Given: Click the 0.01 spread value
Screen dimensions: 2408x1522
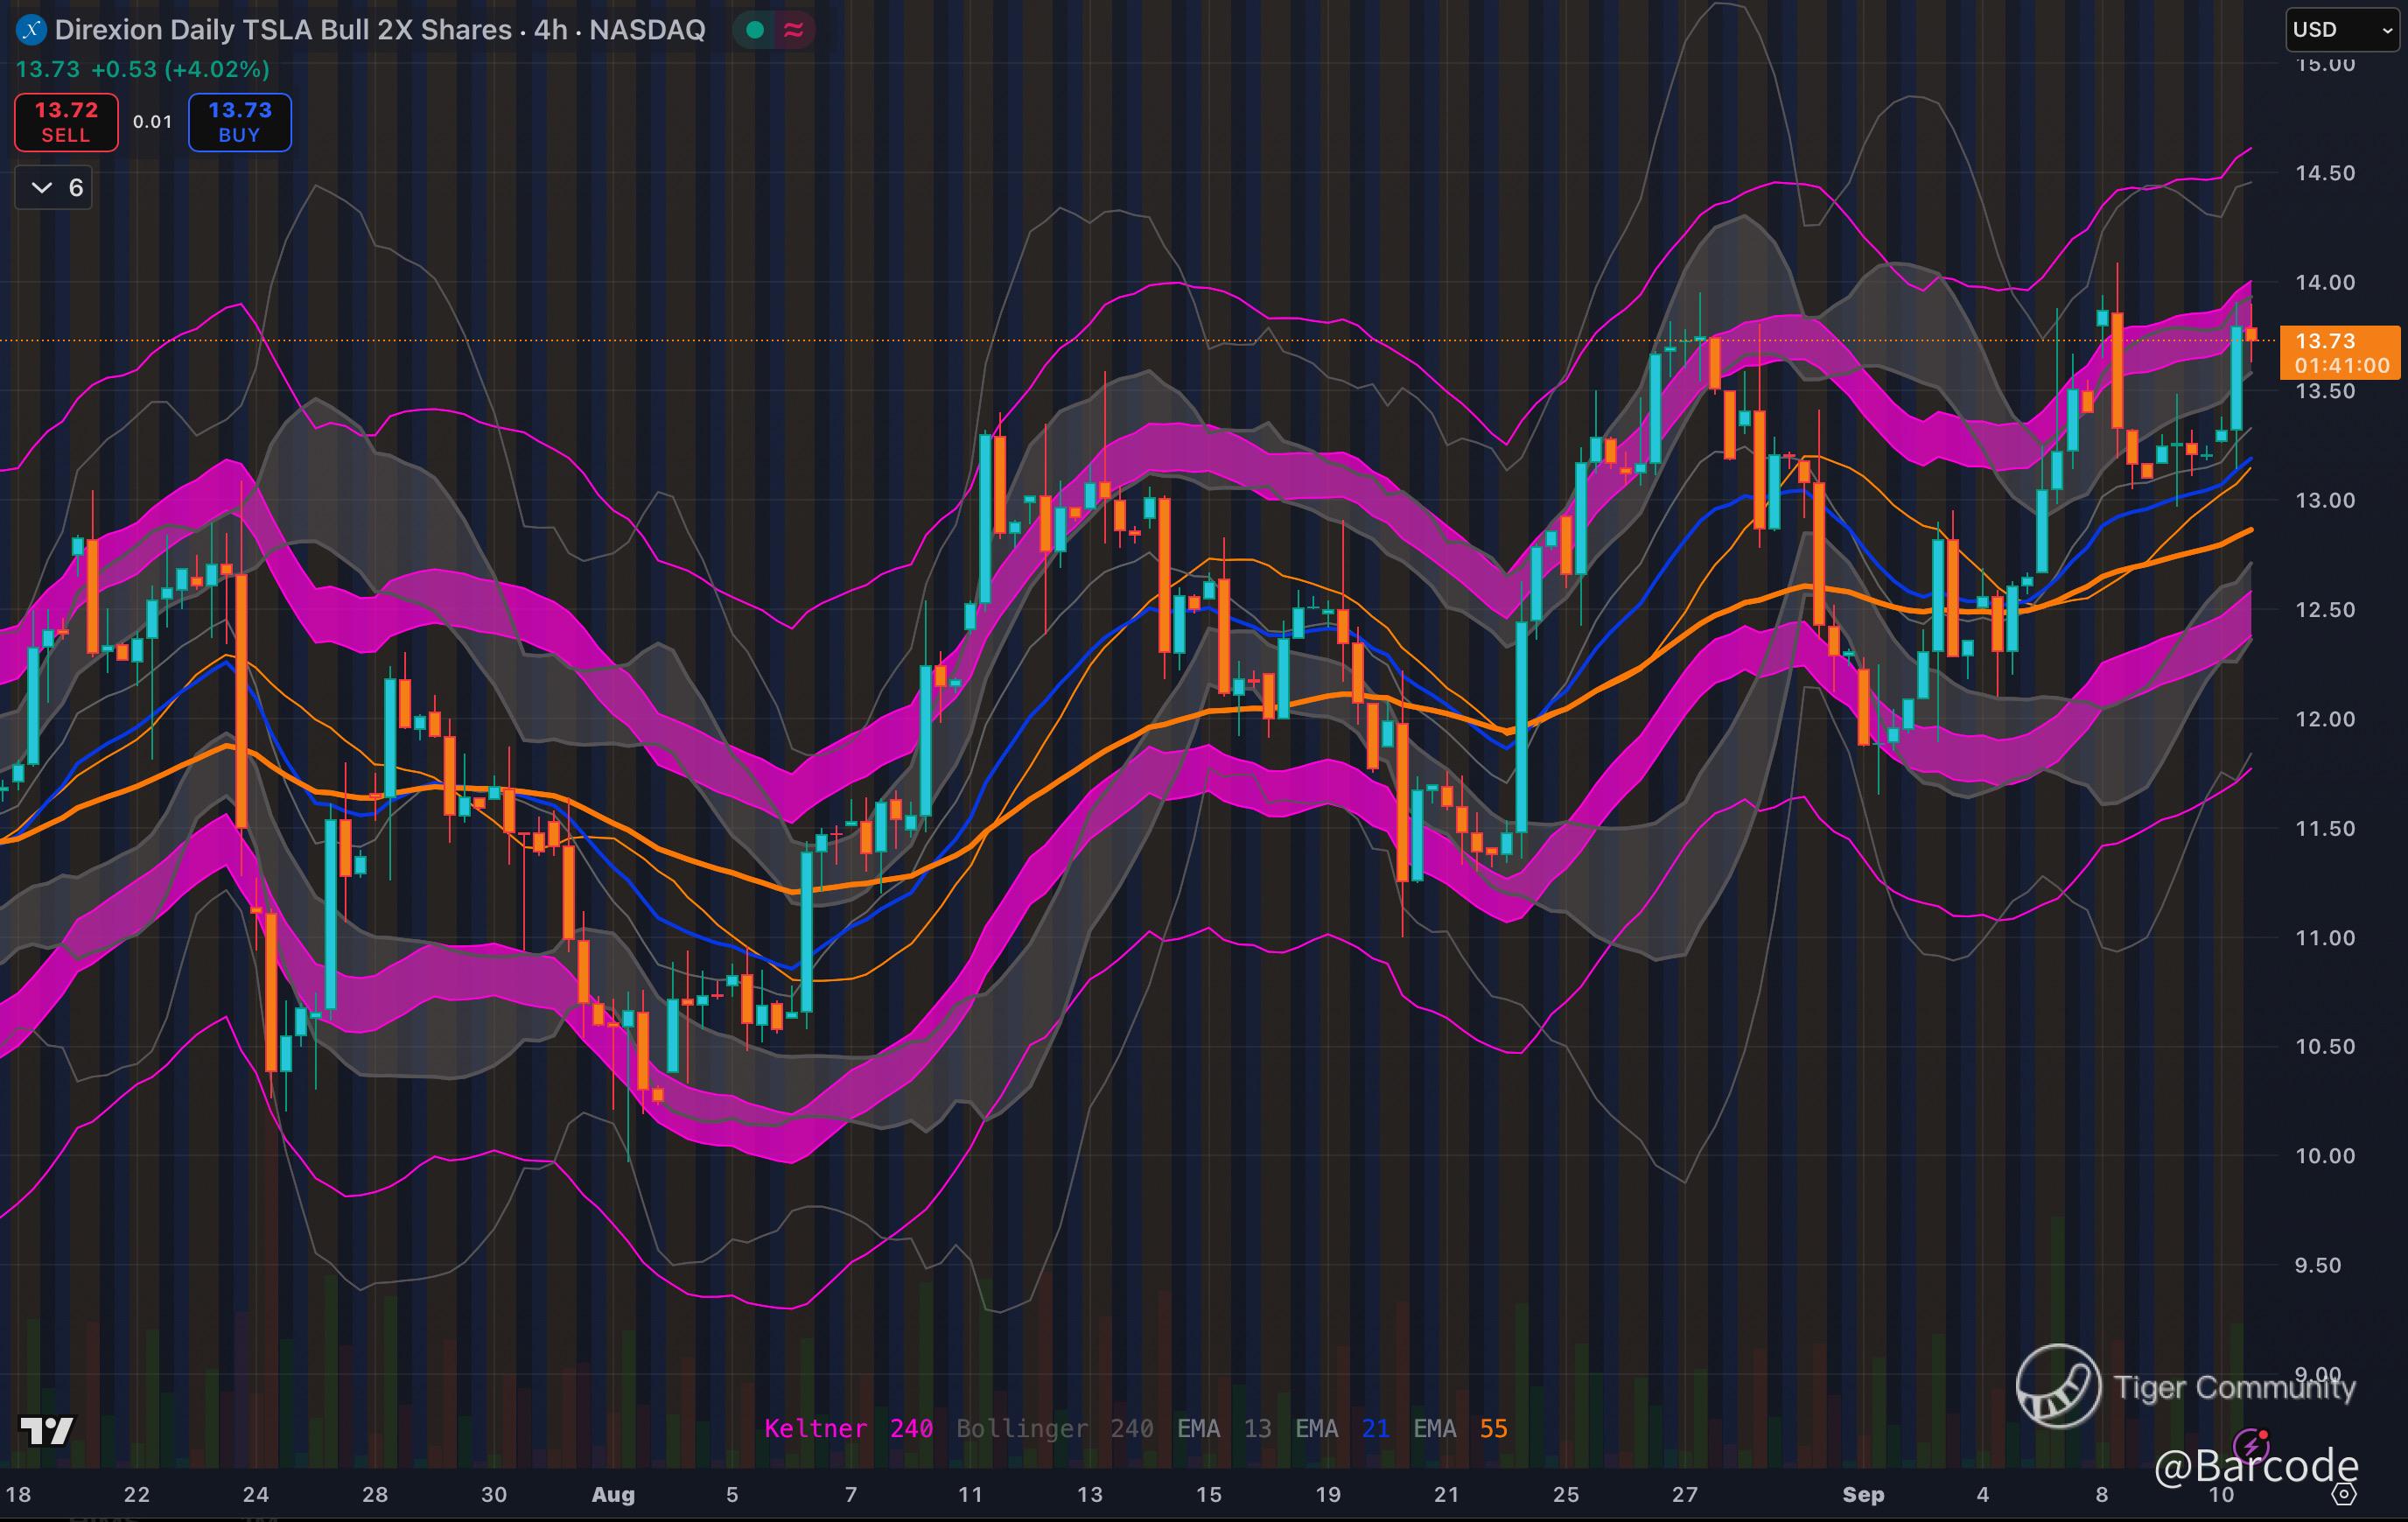Looking at the screenshot, I should (x=153, y=122).
